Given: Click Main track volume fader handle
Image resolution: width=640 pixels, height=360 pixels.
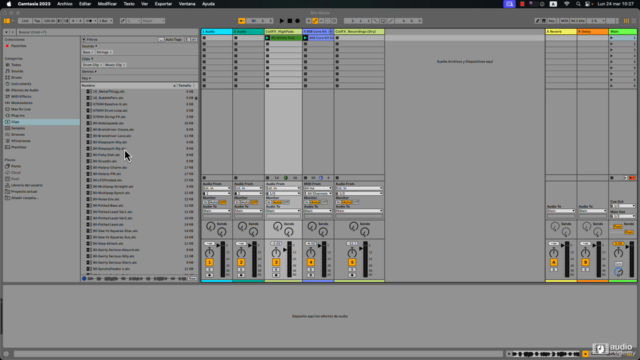Looking at the screenshot, I should click(627, 247).
